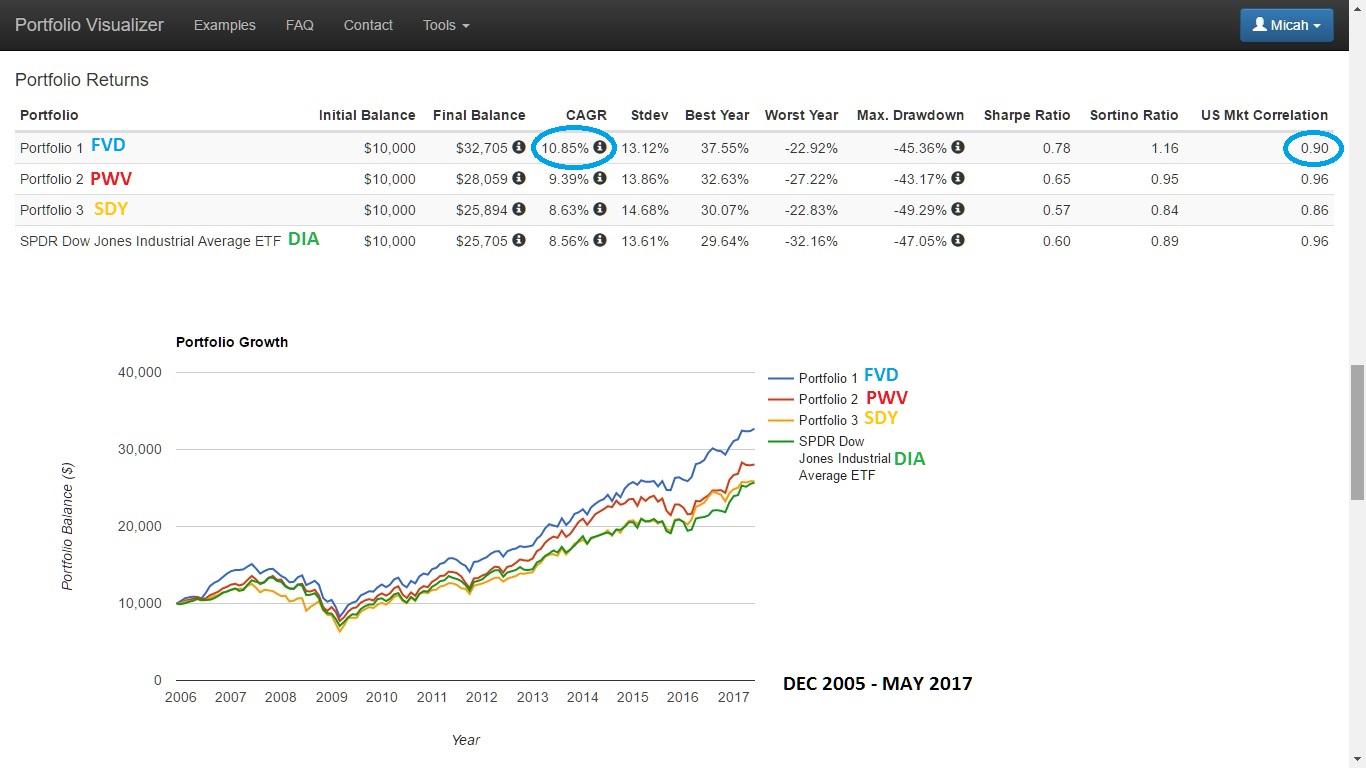The height and width of the screenshot is (768, 1366).
Task: Click the 37.55% best year value
Action: click(725, 148)
